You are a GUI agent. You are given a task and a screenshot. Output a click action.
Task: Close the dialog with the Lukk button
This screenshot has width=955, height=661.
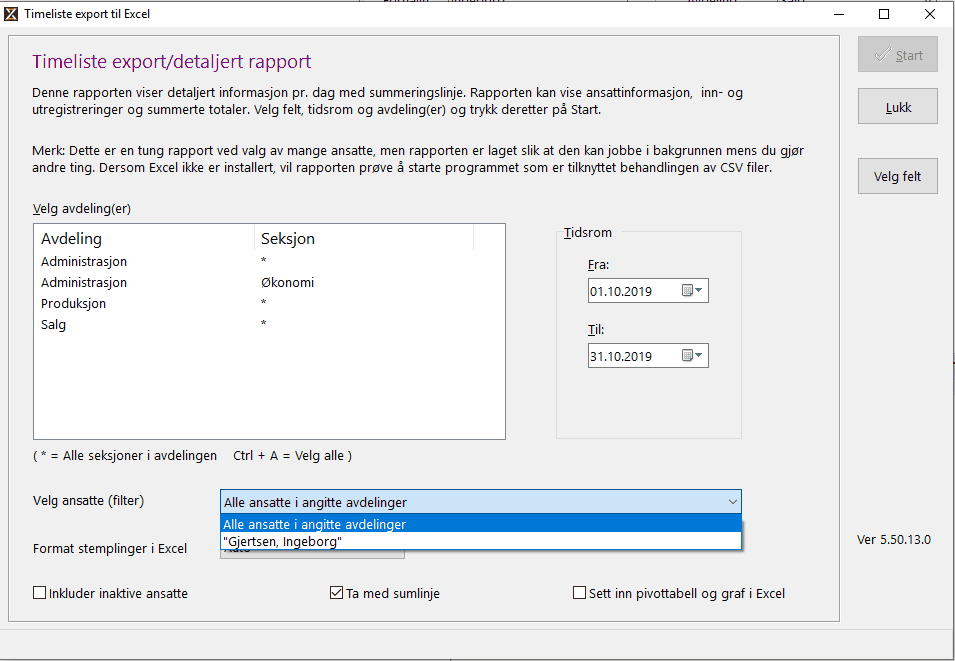(x=896, y=106)
